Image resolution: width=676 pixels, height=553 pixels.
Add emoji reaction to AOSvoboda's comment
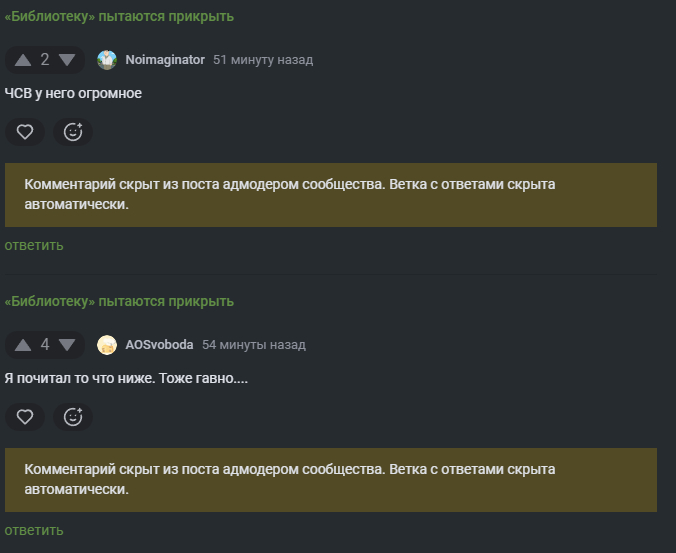73,416
